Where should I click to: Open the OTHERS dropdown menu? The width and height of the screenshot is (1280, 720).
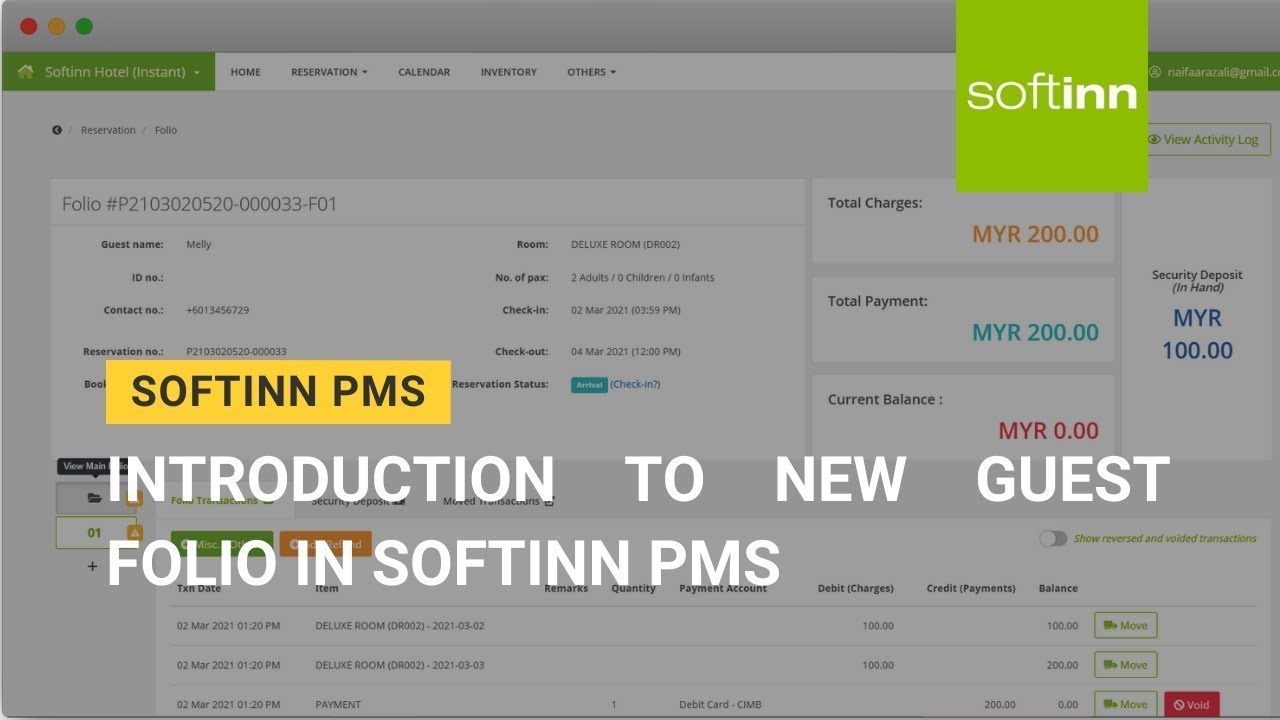click(x=591, y=72)
